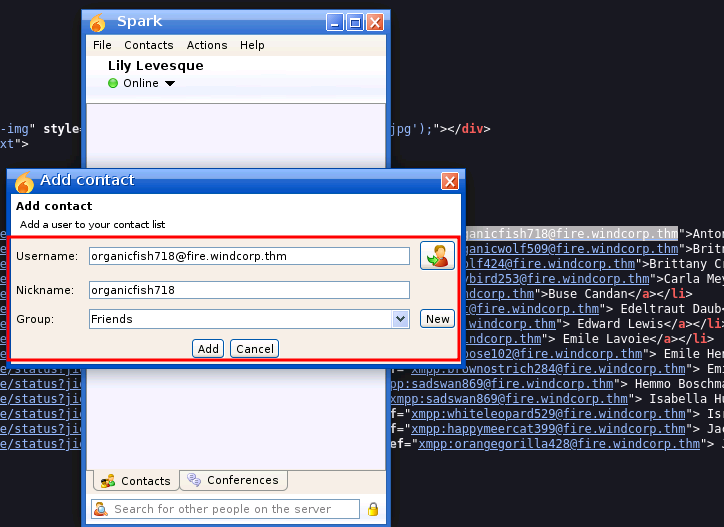Click the user search icon beside Username
Screen dimensions: 724x527
pyautogui.click(x=437, y=256)
